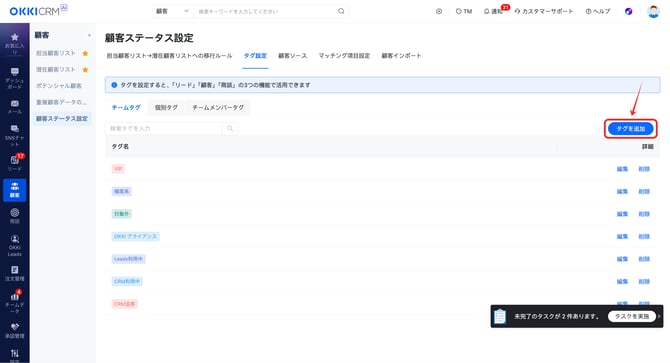Click the Leads利用中 tag label
This screenshot has width=670, height=363.
tap(129, 259)
